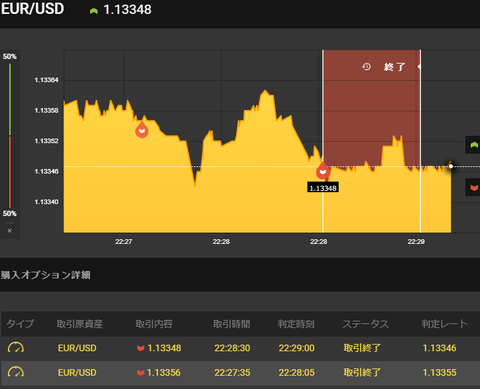Click EUR/USD in the first trade row
480x389 pixels.
77,348
